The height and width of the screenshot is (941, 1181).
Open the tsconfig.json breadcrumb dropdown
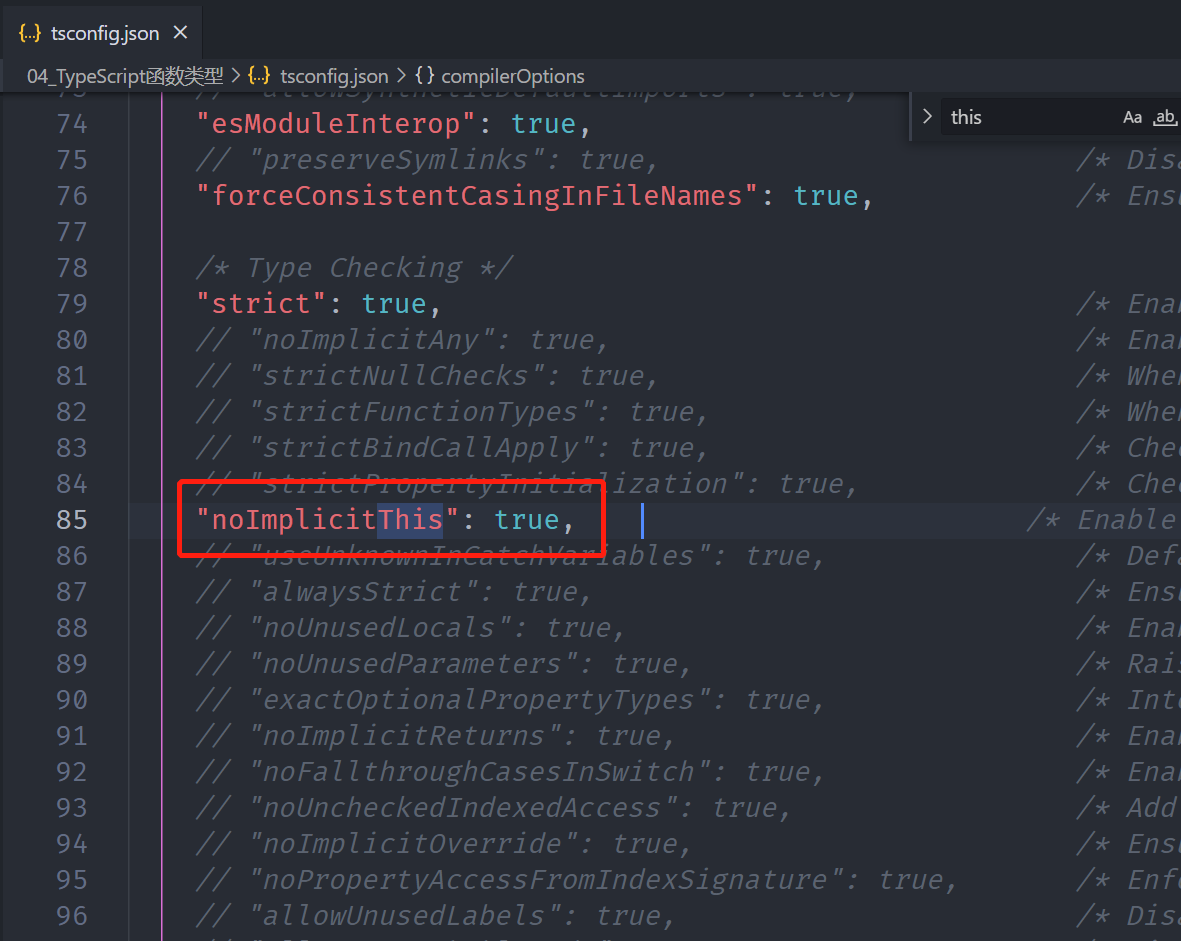(x=333, y=76)
